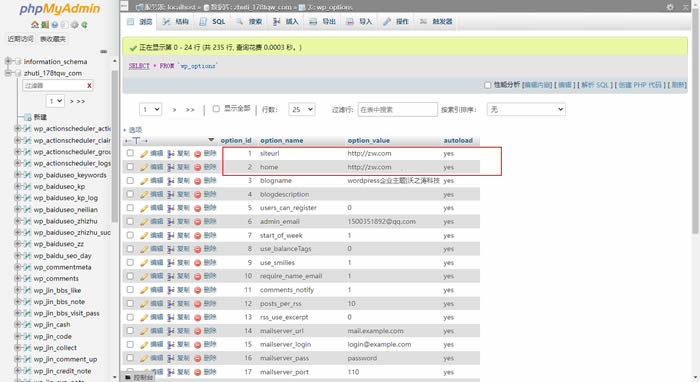Open the blue help documentation icon
This screenshot has height=382, width=700.
[x=54, y=25]
